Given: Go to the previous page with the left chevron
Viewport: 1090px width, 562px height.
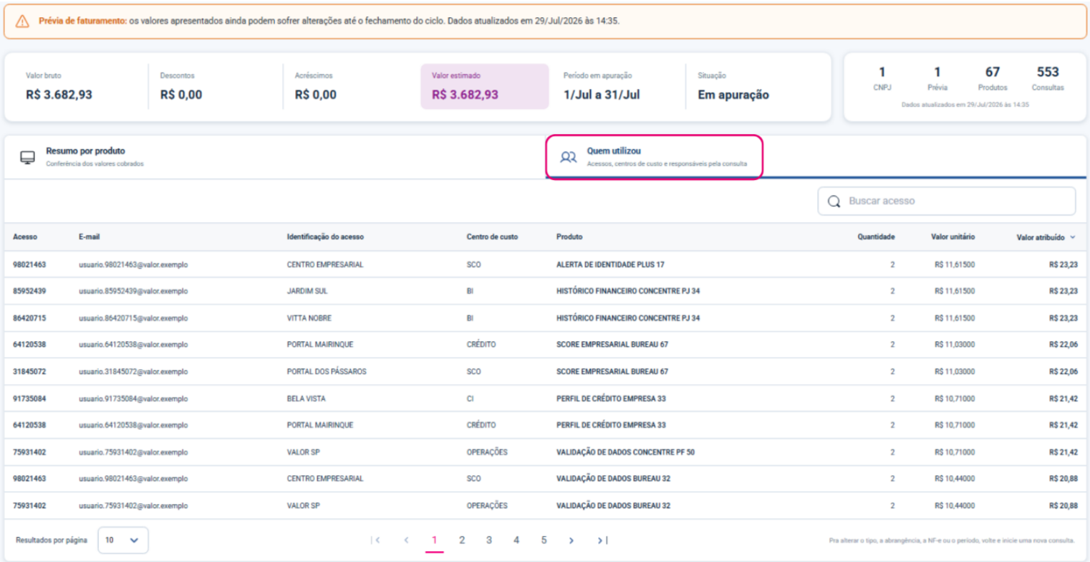Looking at the screenshot, I should [406, 540].
